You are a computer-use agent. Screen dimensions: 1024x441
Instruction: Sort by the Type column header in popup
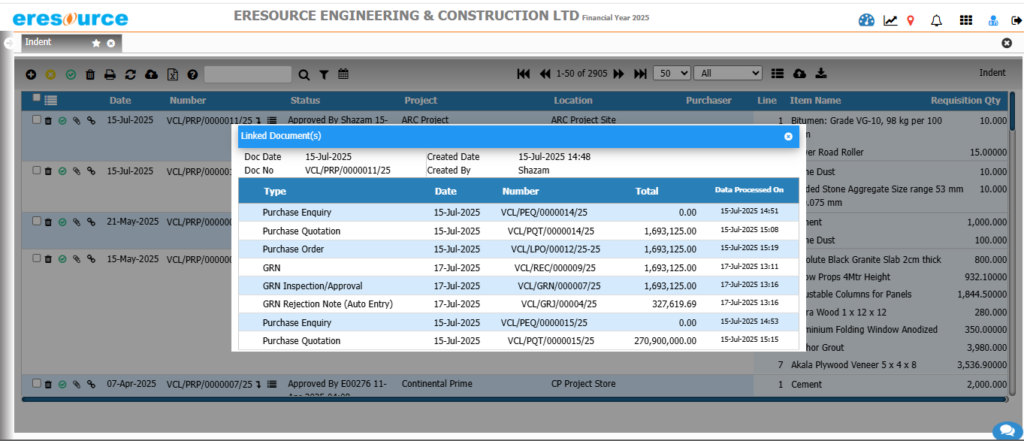point(275,190)
